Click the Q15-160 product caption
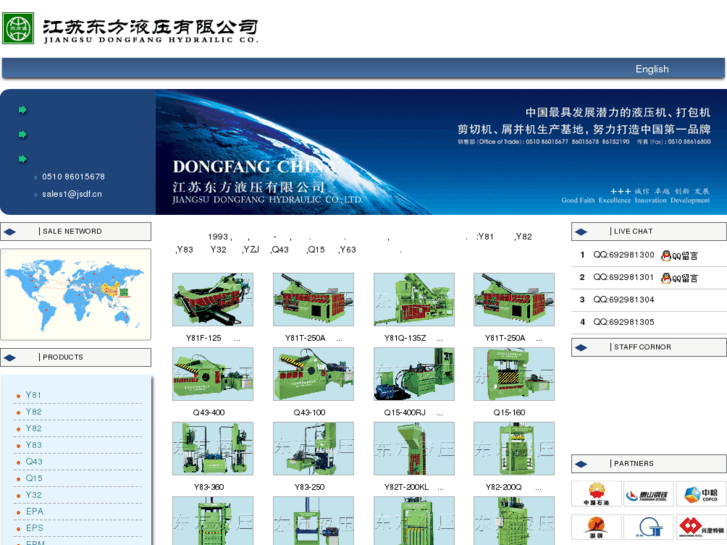 click(509, 412)
